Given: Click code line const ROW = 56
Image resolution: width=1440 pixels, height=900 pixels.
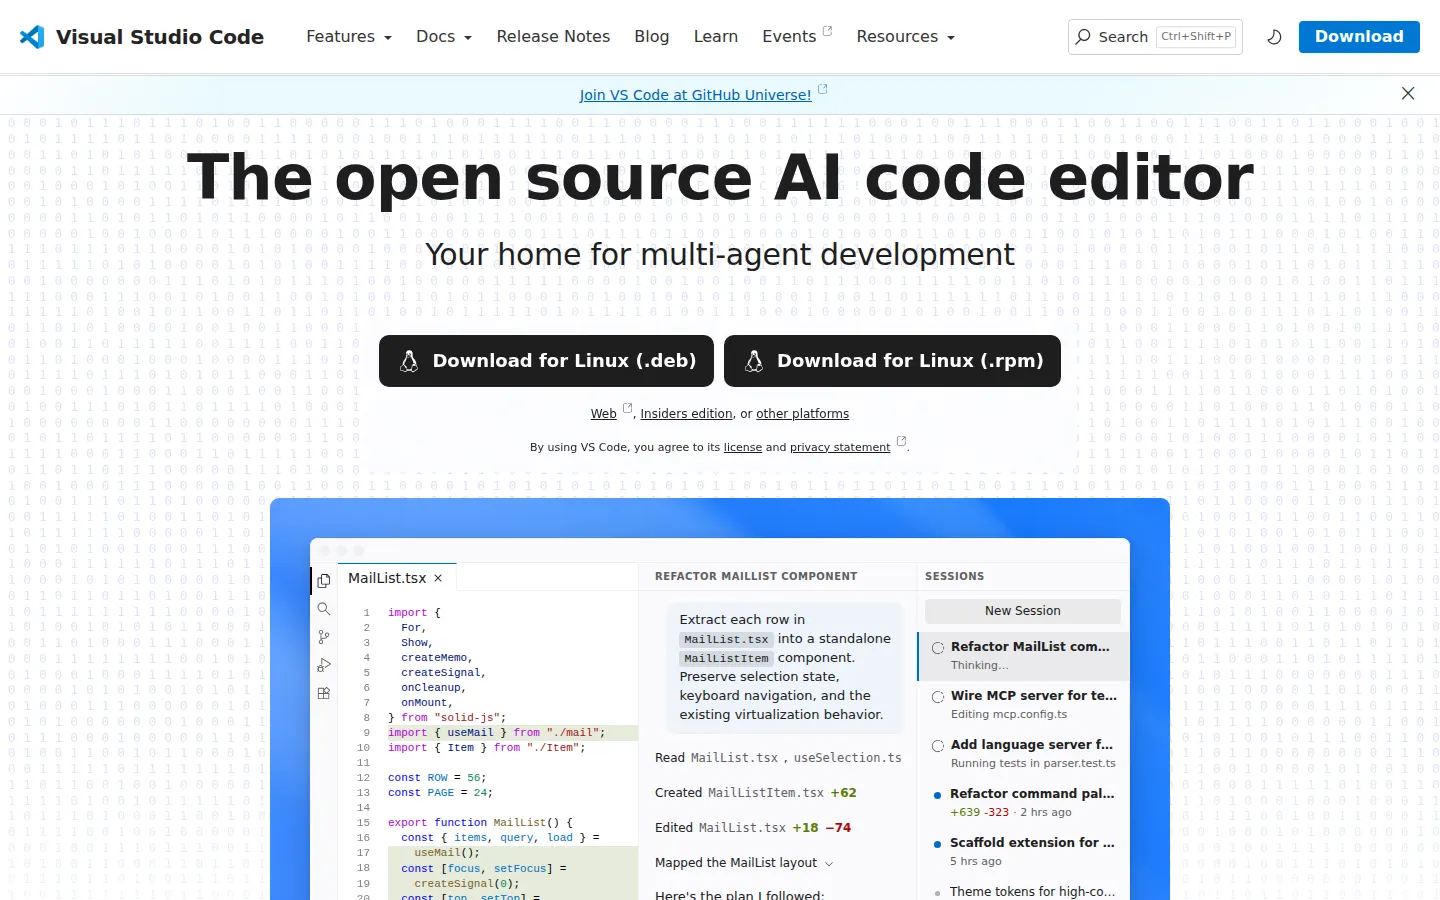Looking at the screenshot, I should [x=437, y=778].
